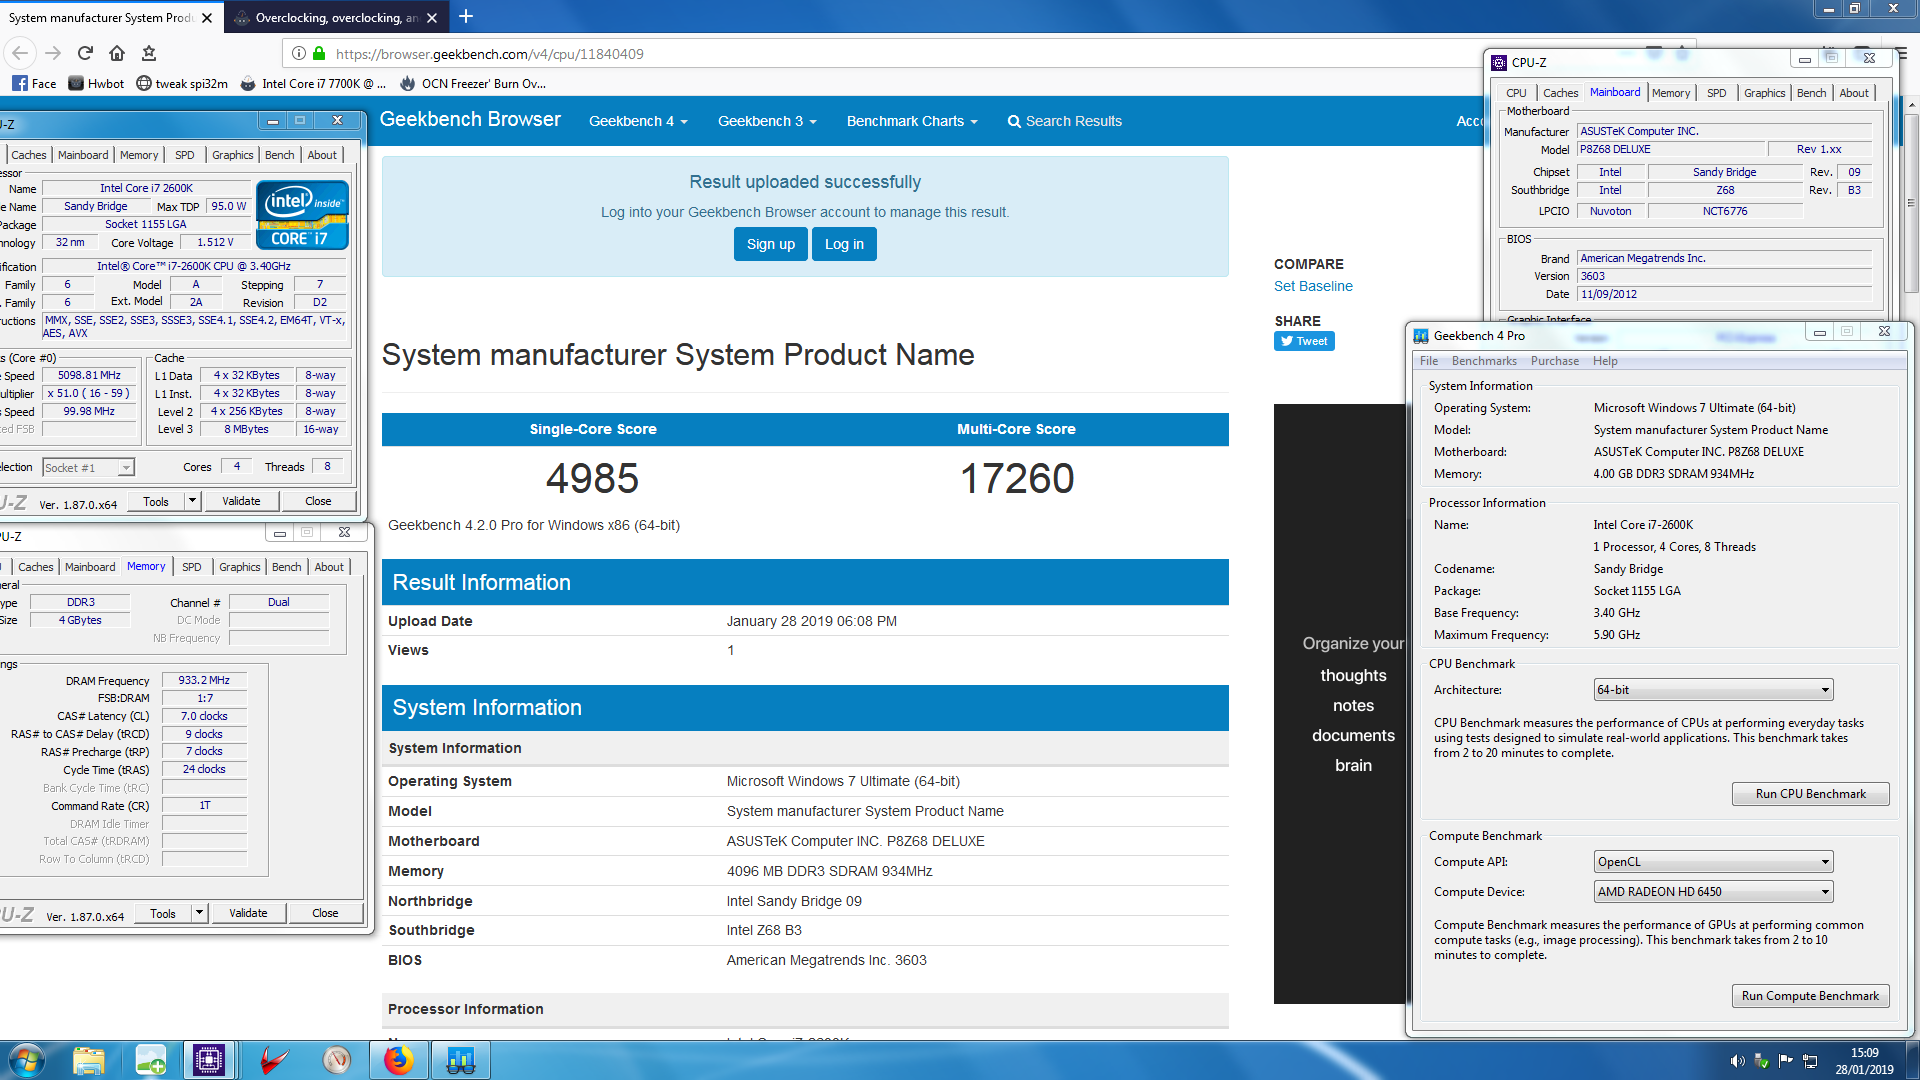Open the volume speaker tray icon
Image resolution: width=1920 pixels, height=1080 pixels.
[x=1737, y=1061]
